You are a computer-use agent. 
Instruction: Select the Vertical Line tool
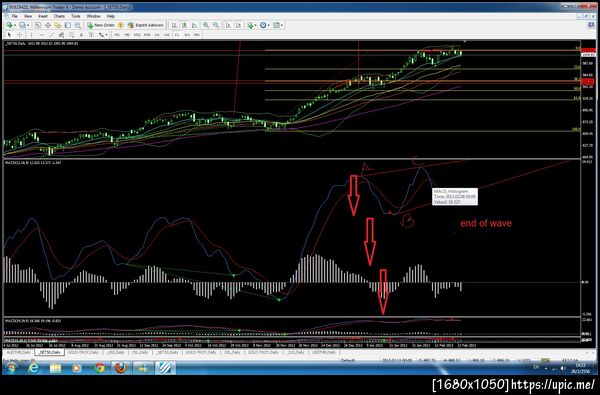coord(31,35)
